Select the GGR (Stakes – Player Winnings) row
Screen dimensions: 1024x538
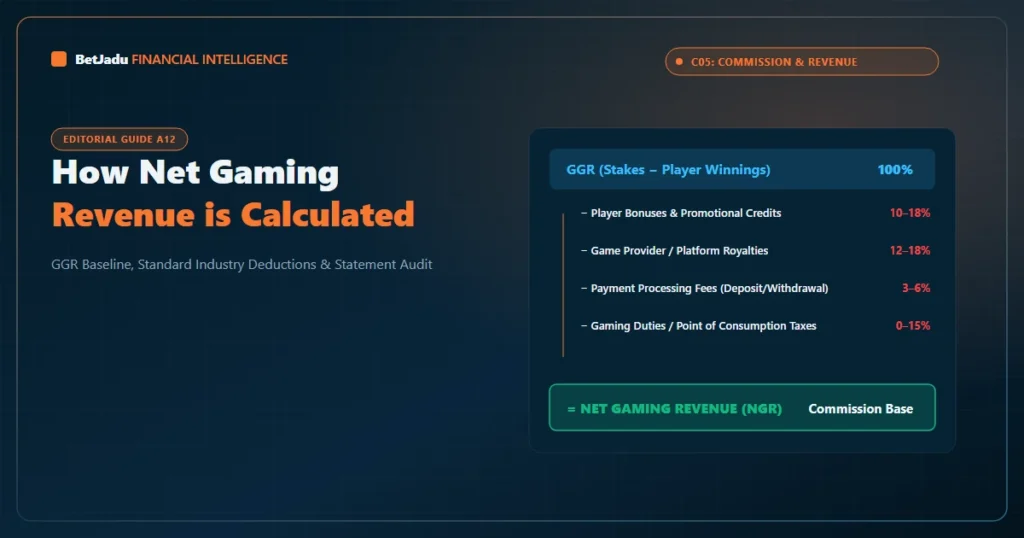742,170
